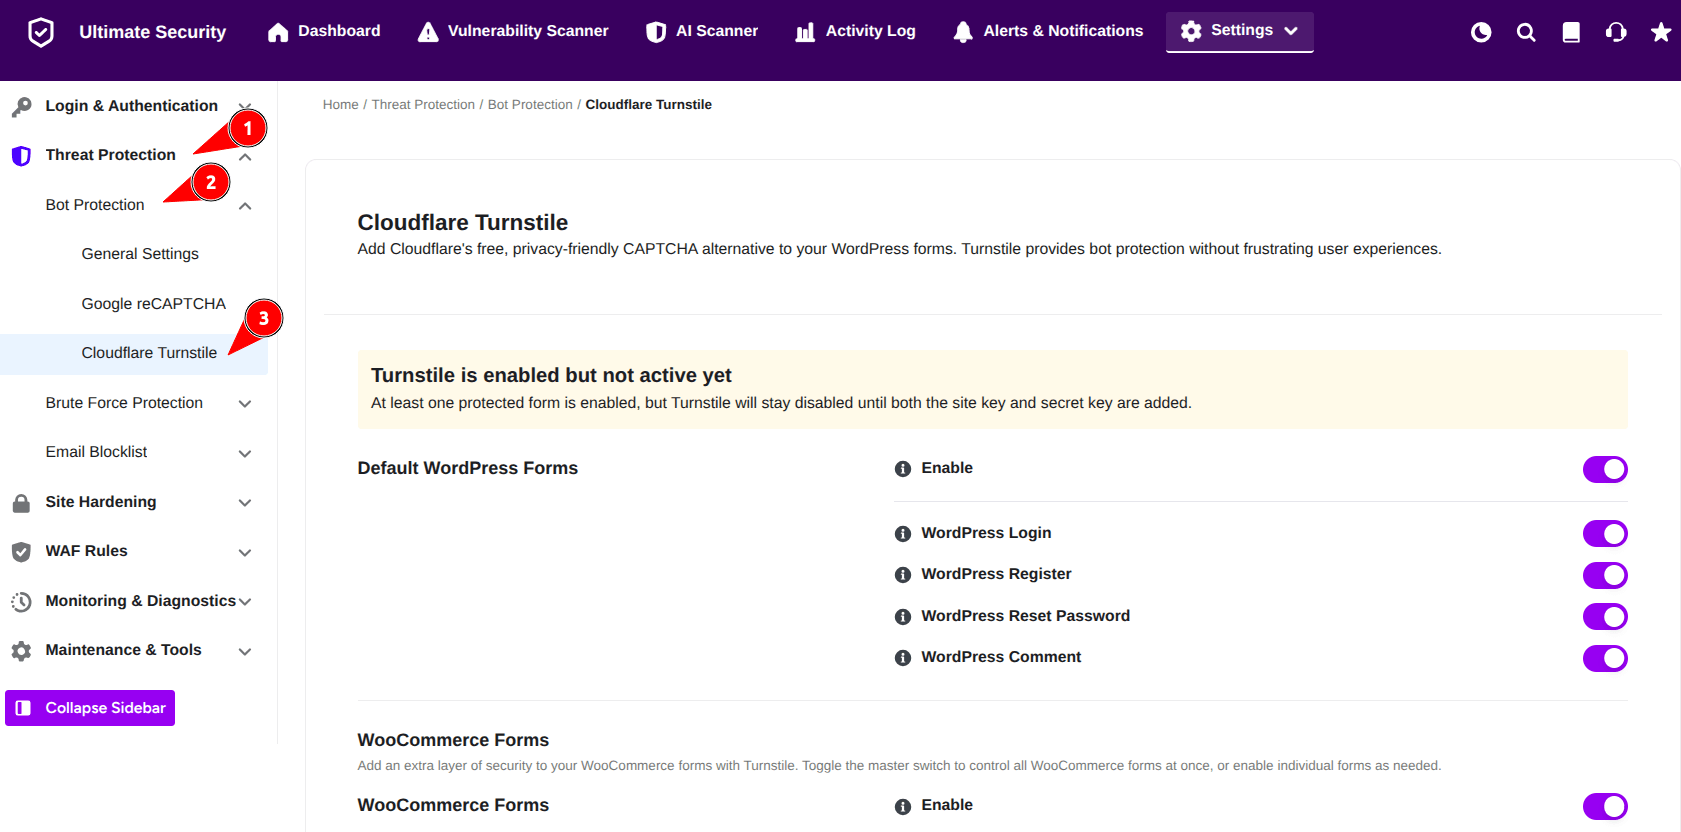
Task: Click the Alerts & Notifications bell icon
Action: coord(963,32)
